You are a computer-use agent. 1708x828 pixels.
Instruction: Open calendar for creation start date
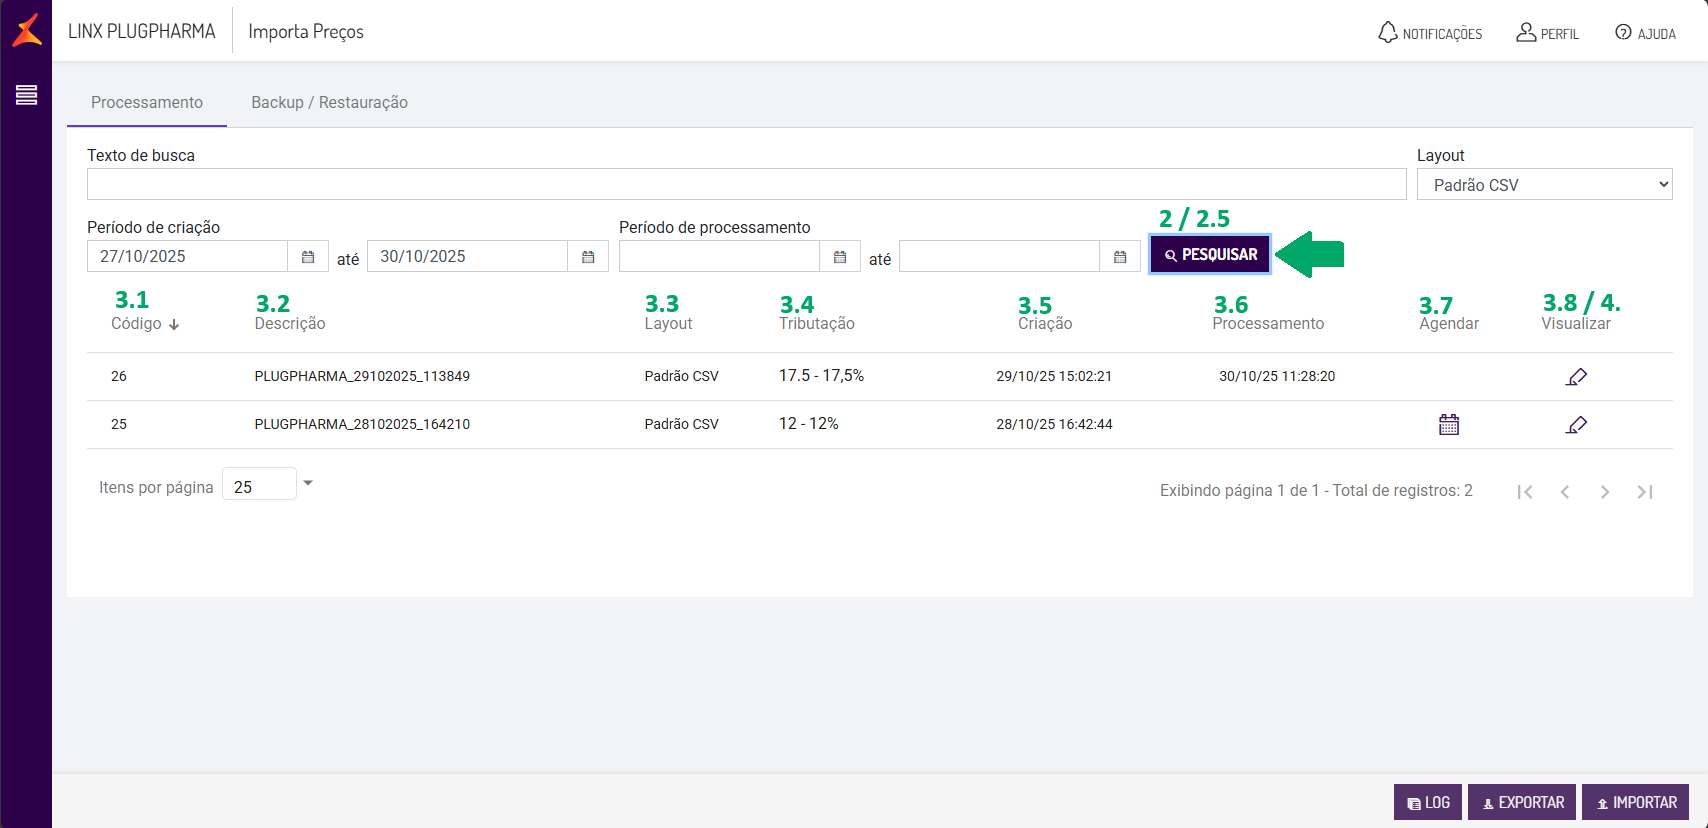coord(308,257)
